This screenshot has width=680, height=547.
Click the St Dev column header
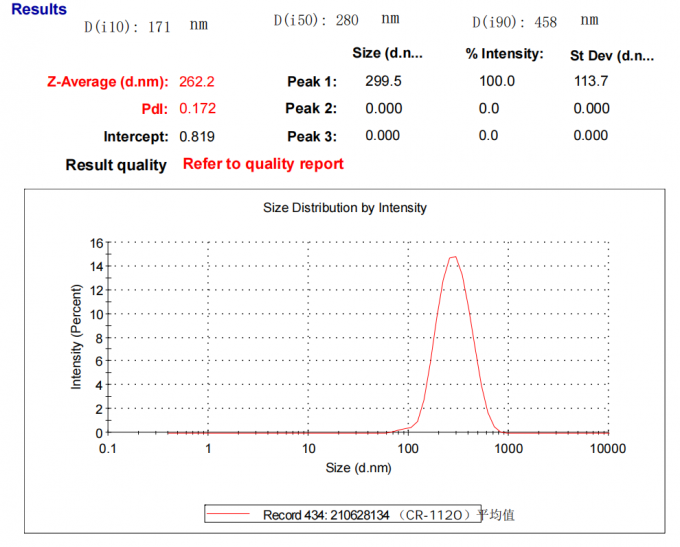click(610, 56)
